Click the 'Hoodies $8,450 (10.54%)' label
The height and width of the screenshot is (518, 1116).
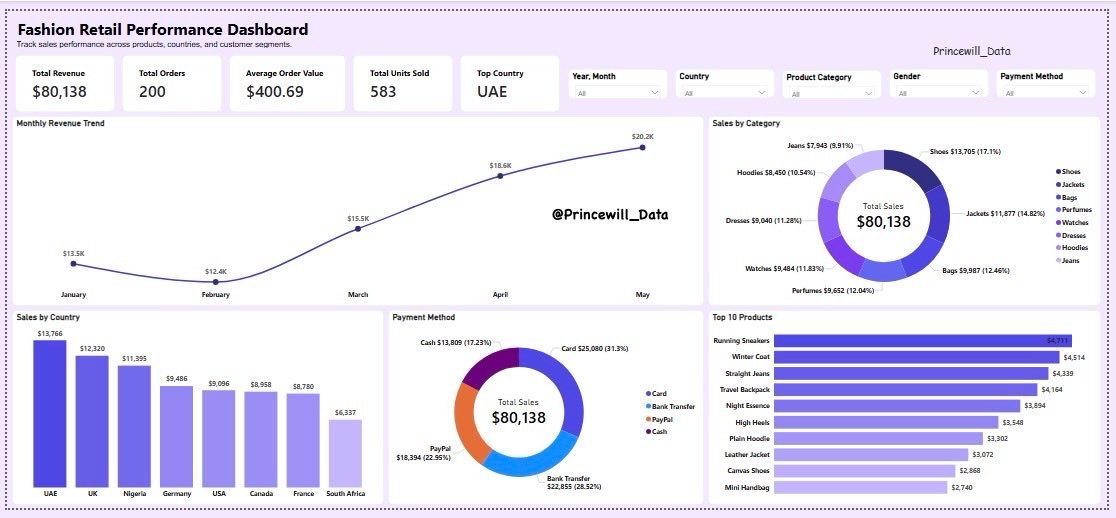[x=775, y=172]
